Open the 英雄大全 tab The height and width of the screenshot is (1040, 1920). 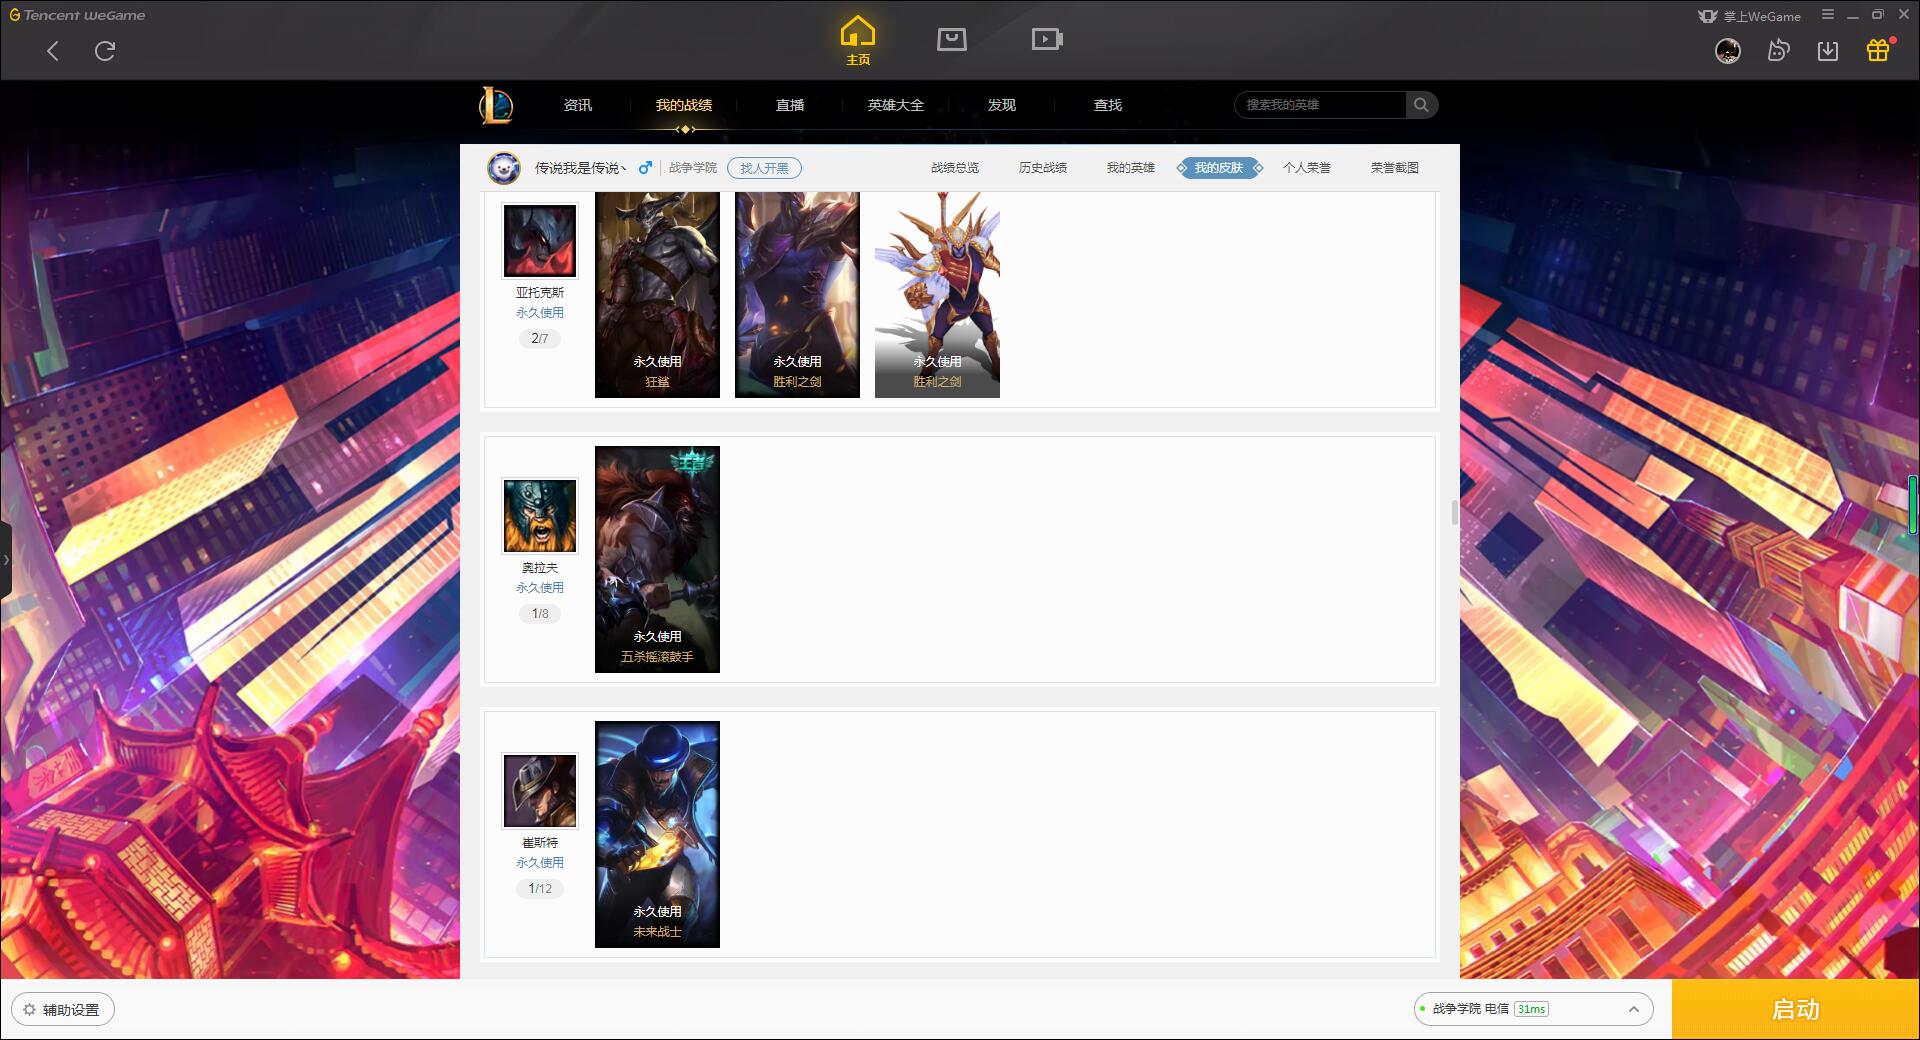tap(896, 105)
